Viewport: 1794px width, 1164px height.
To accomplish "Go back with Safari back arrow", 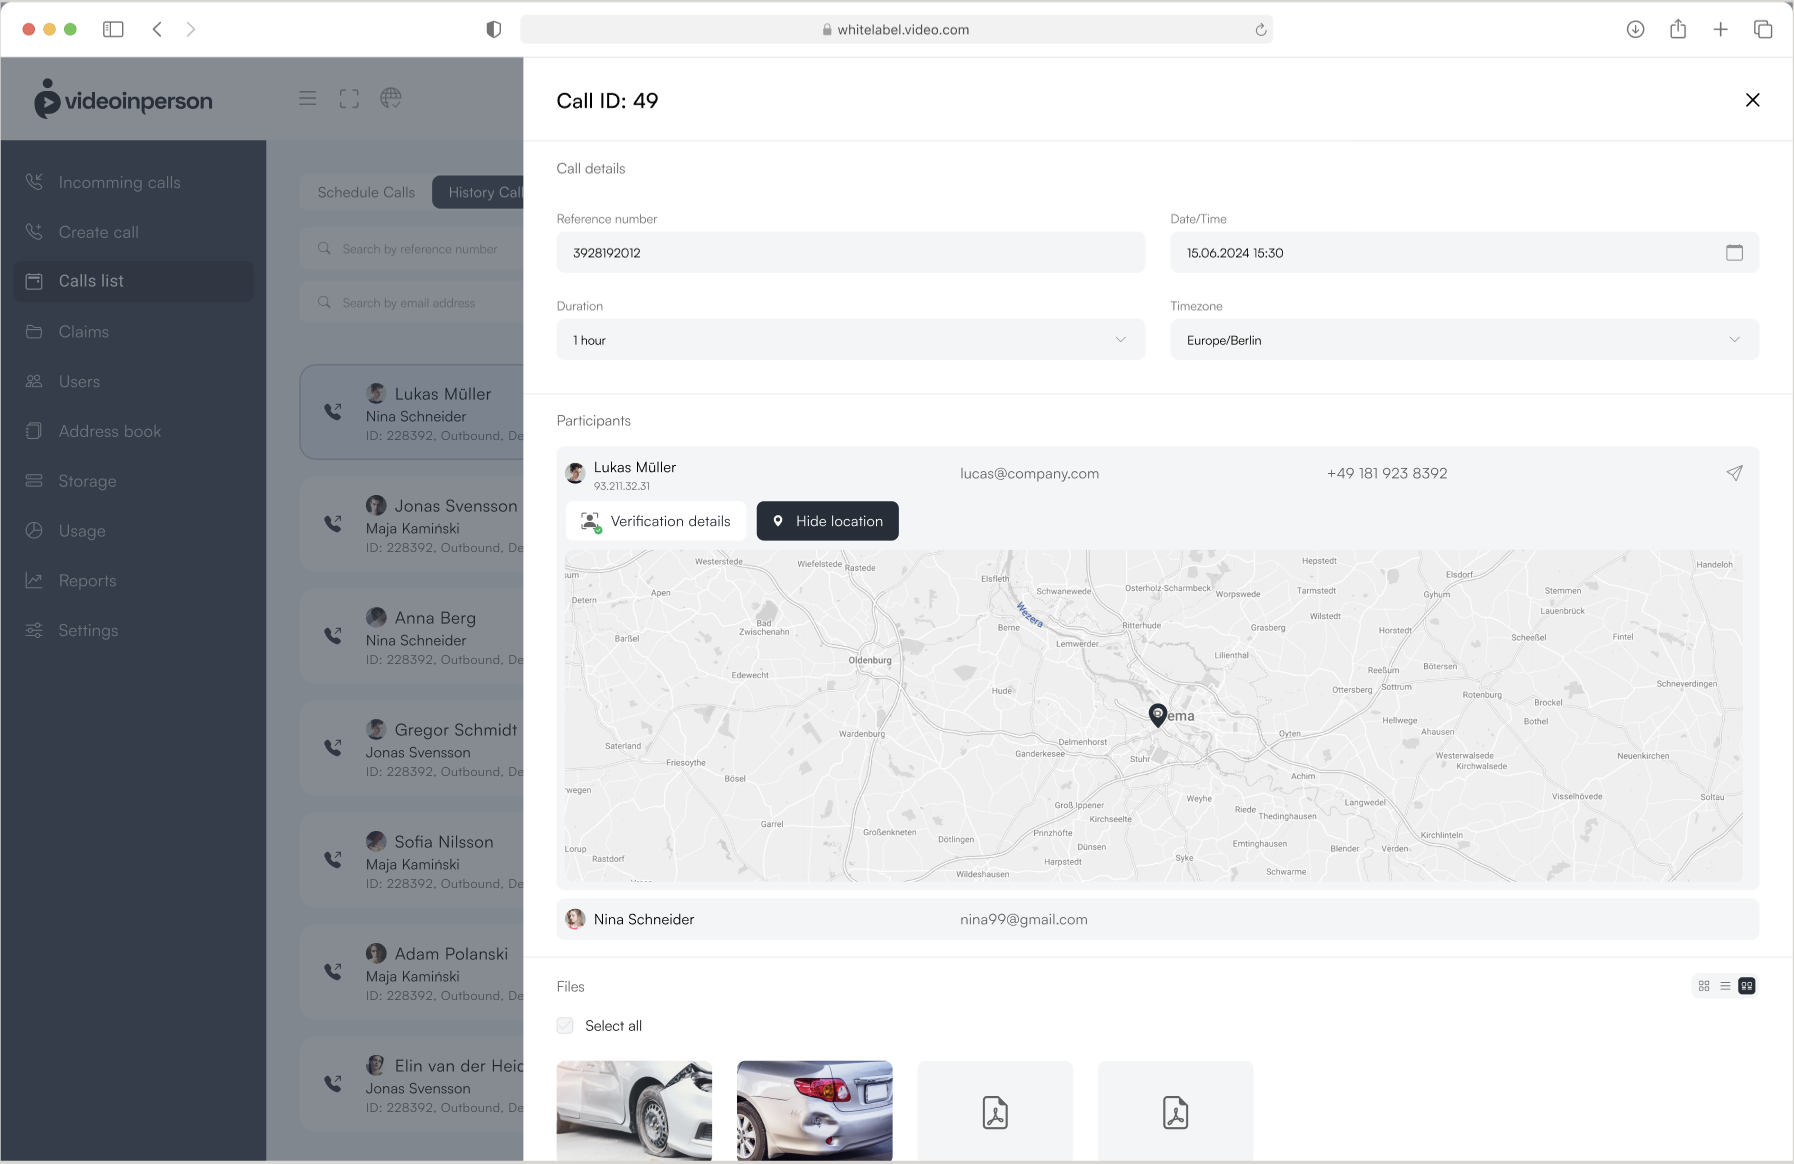I will point(157,29).
